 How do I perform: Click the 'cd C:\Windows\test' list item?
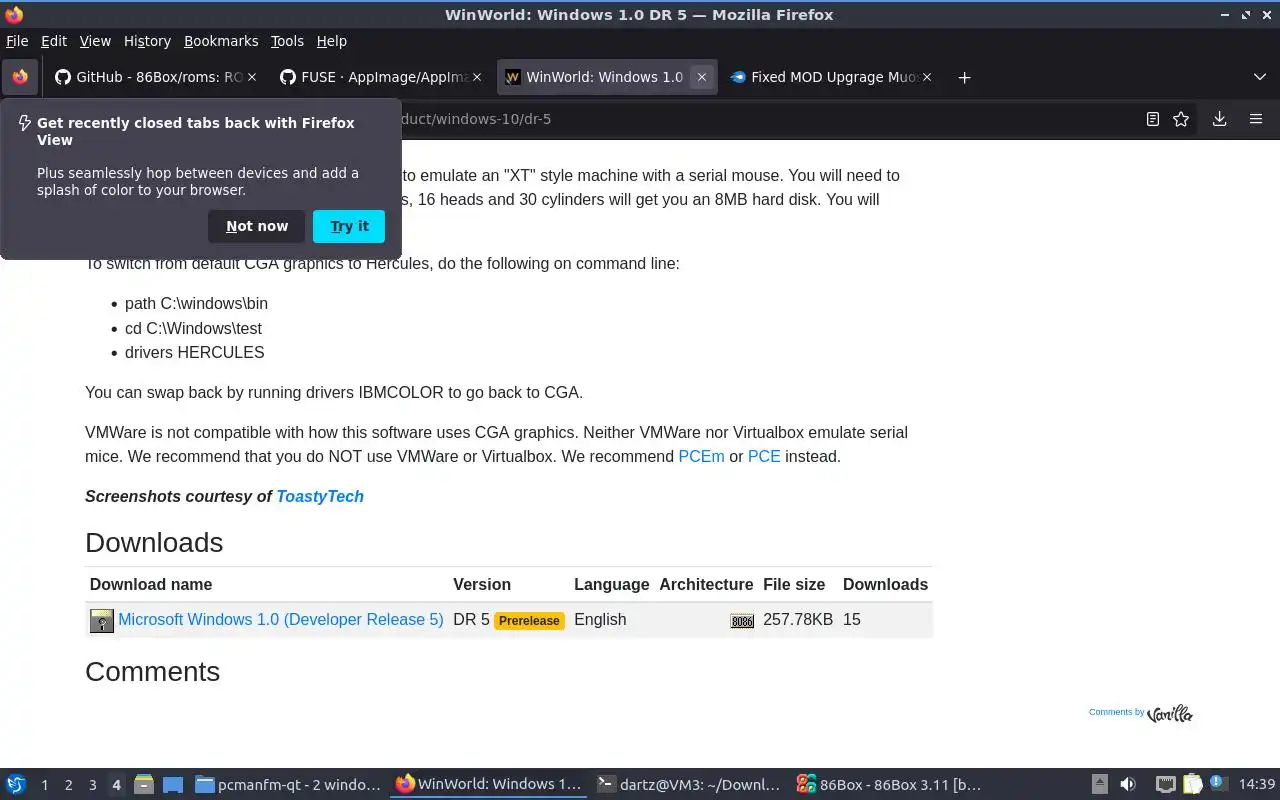pos(193,328)
